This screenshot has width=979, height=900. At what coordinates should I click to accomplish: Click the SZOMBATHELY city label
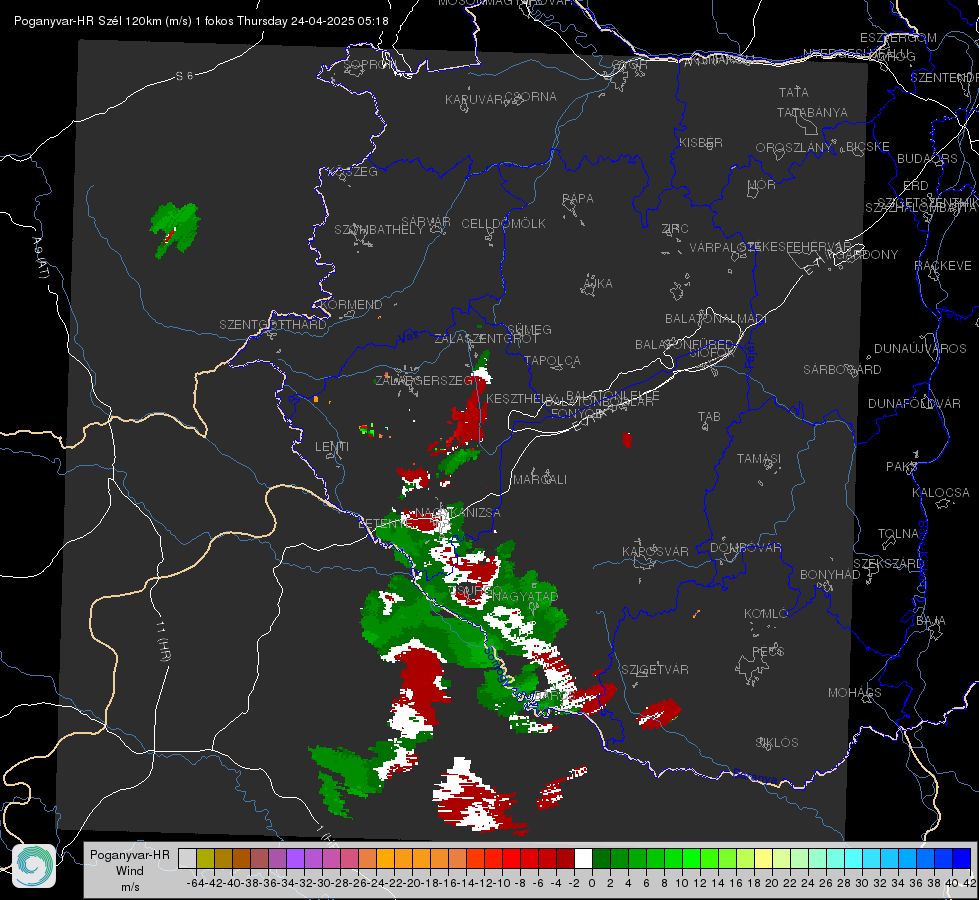click(379, 230)
